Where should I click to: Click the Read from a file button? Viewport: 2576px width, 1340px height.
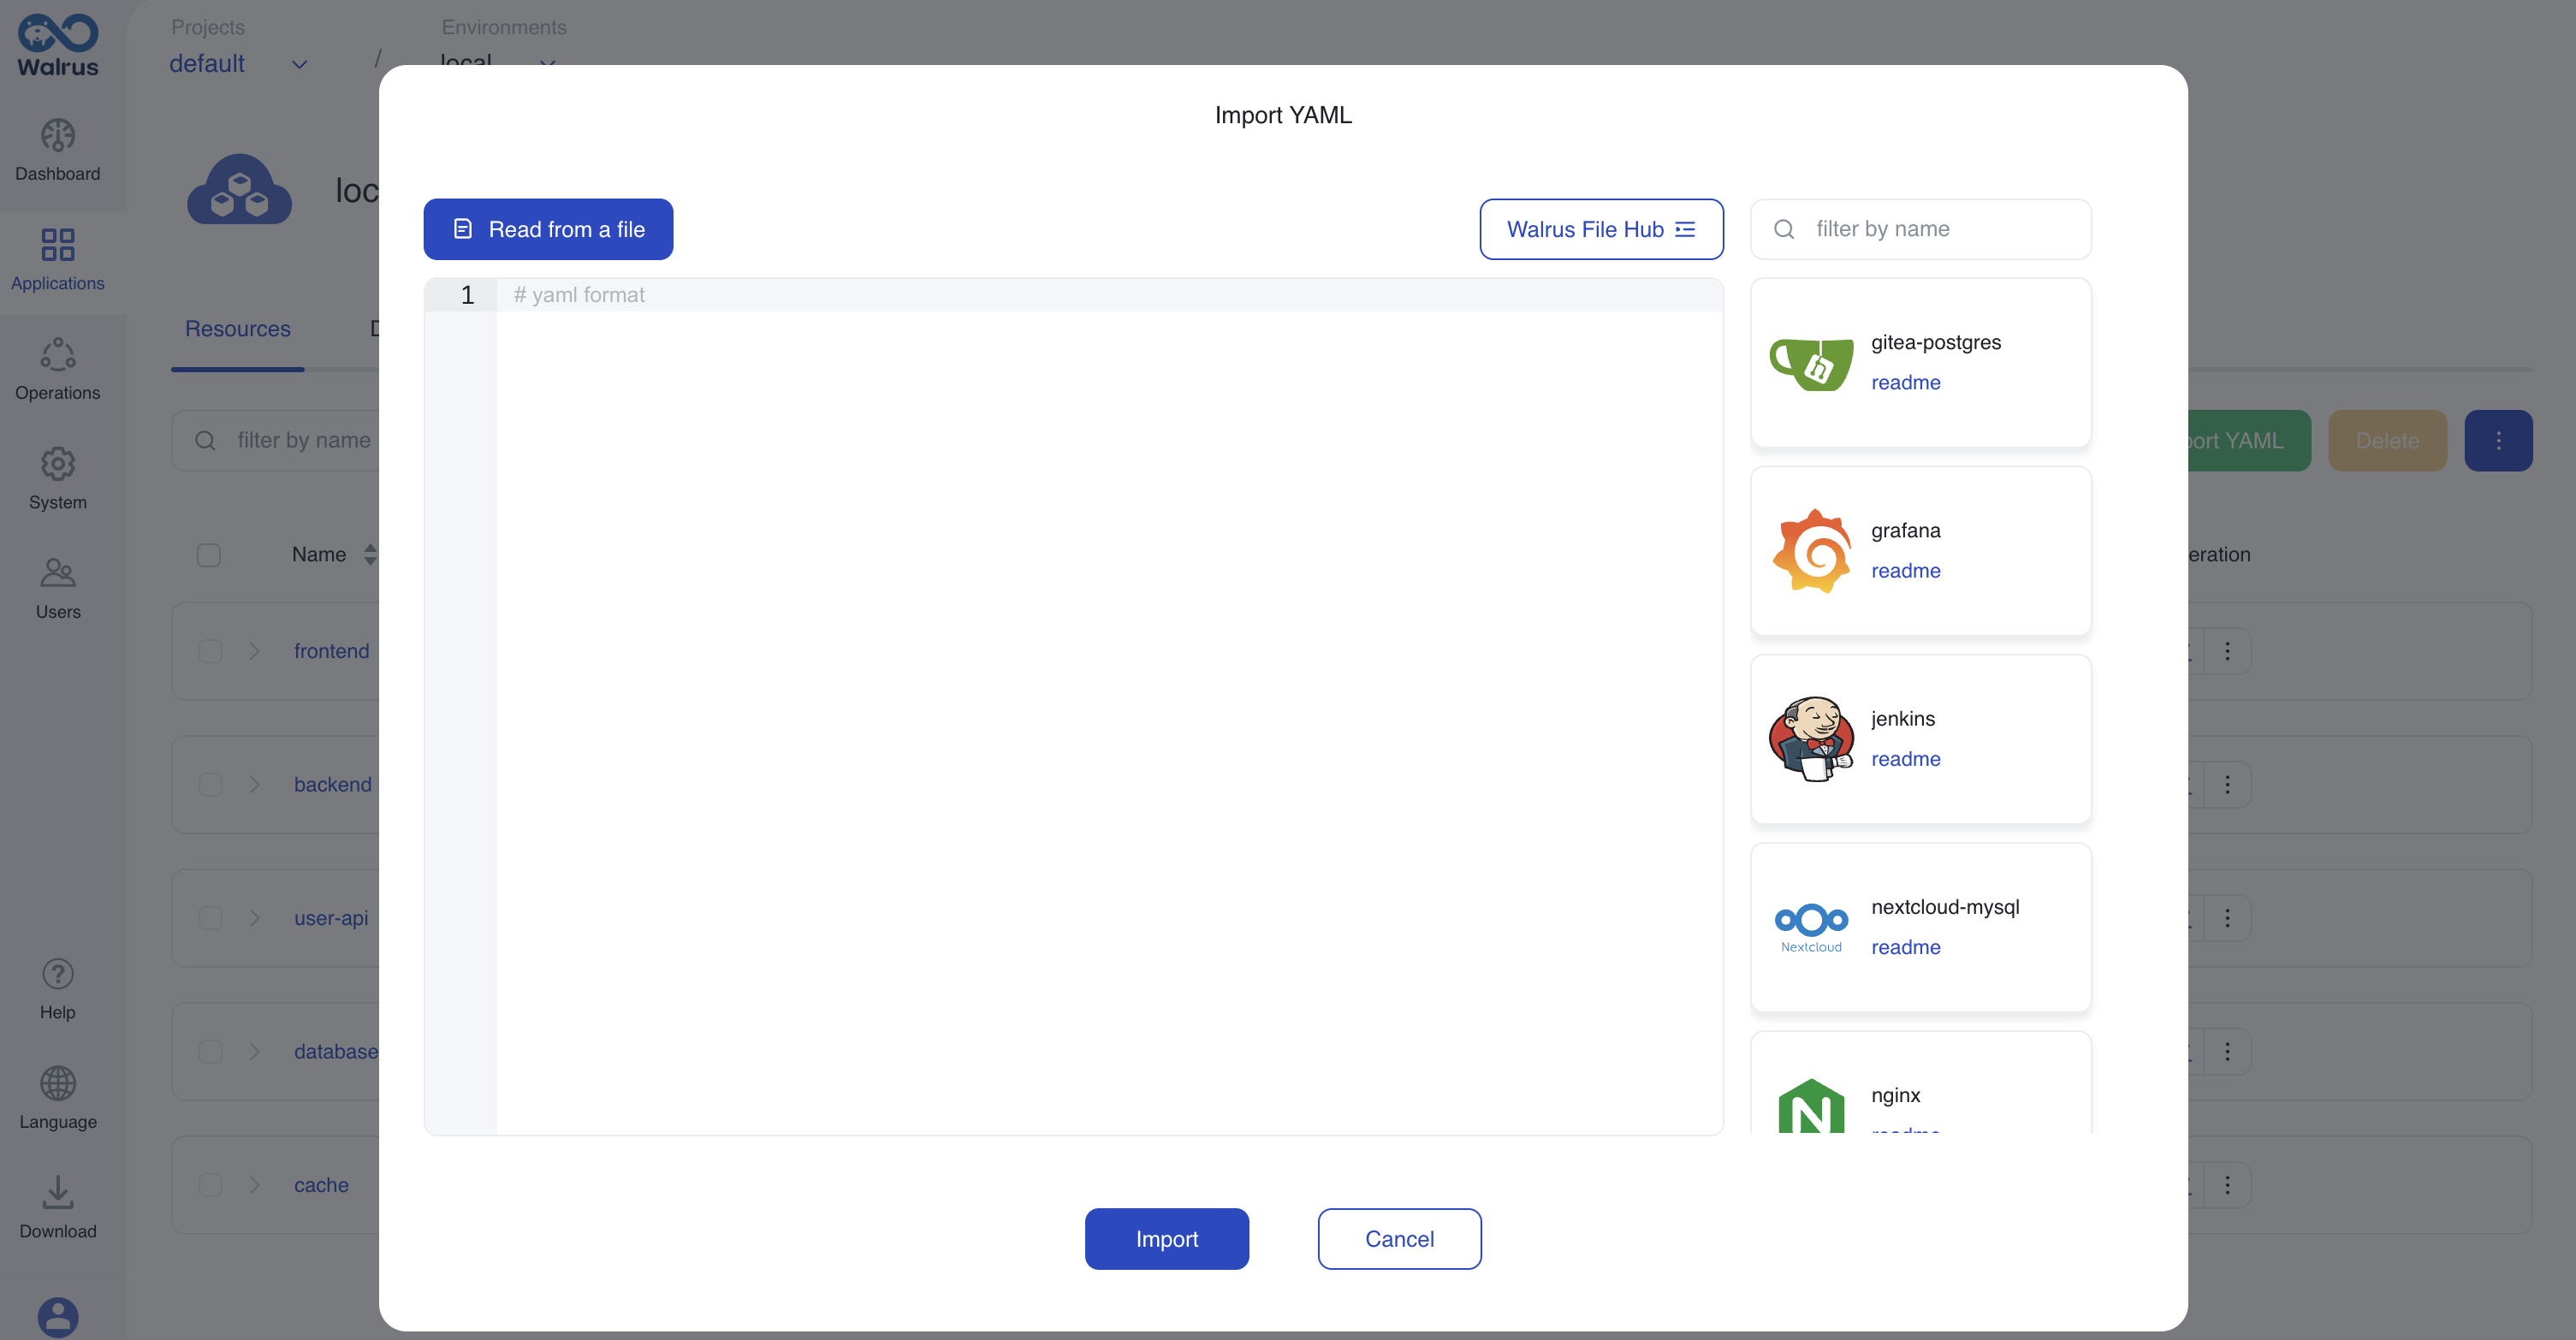click(549, 228)
